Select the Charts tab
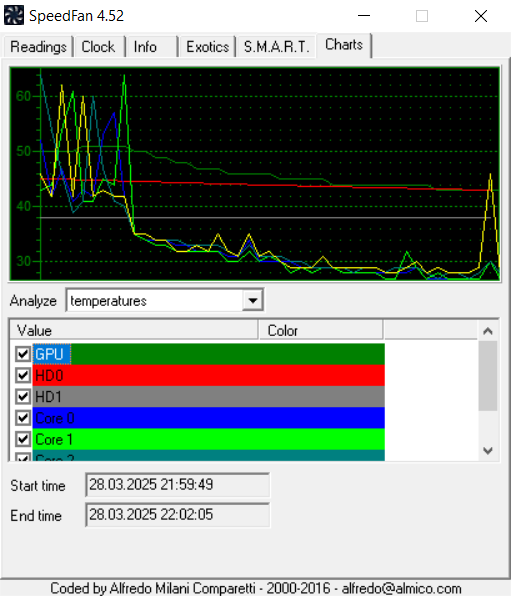Image resolution: width=511 pixels, height=596 pixels. point(344,45)
